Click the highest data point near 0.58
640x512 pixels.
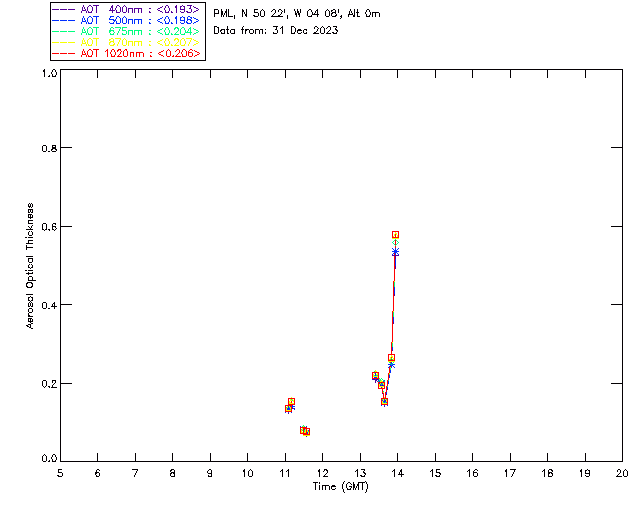pyautogui.click(x=395, y=235)
